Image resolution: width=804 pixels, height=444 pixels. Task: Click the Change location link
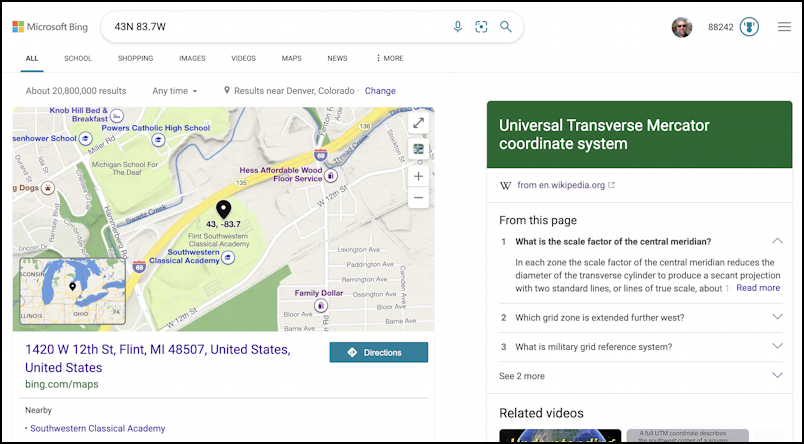click(380, 91)
